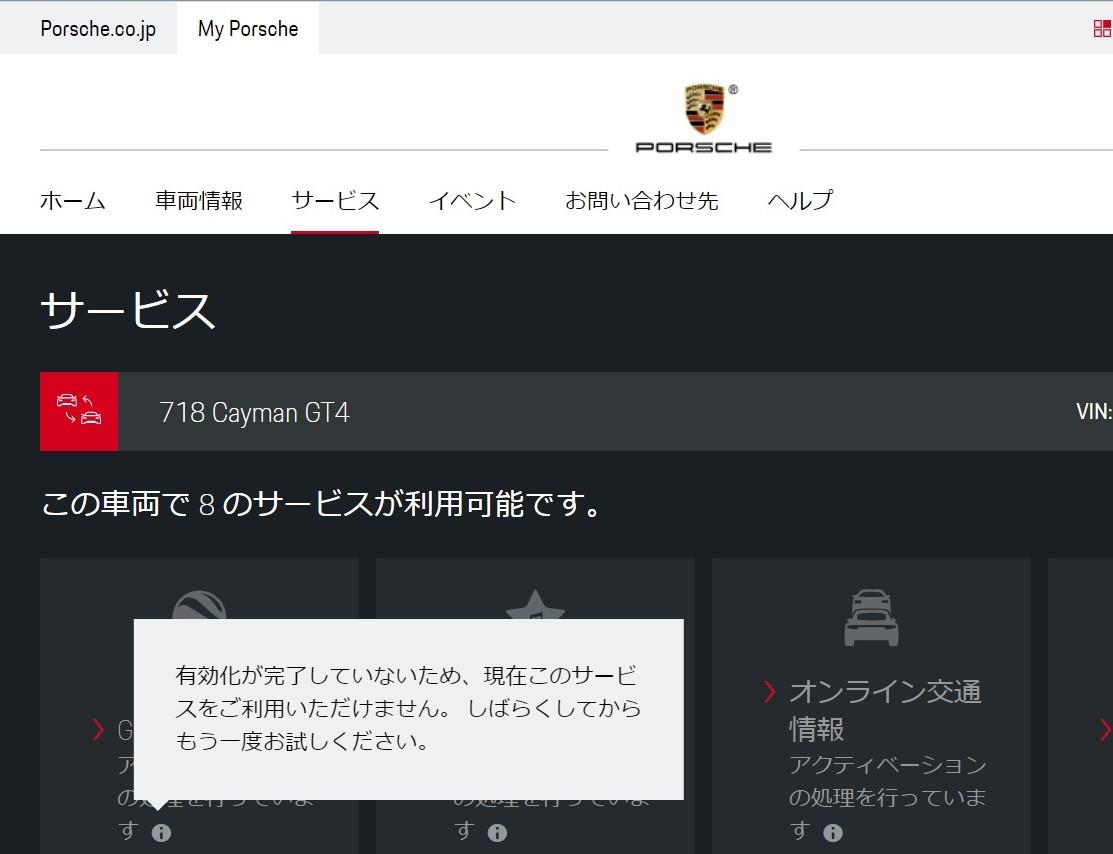Click text この車両で 8 のサービスが利用可能です。
Viewport: 1113px width, 854px height.
click(323, 504)
